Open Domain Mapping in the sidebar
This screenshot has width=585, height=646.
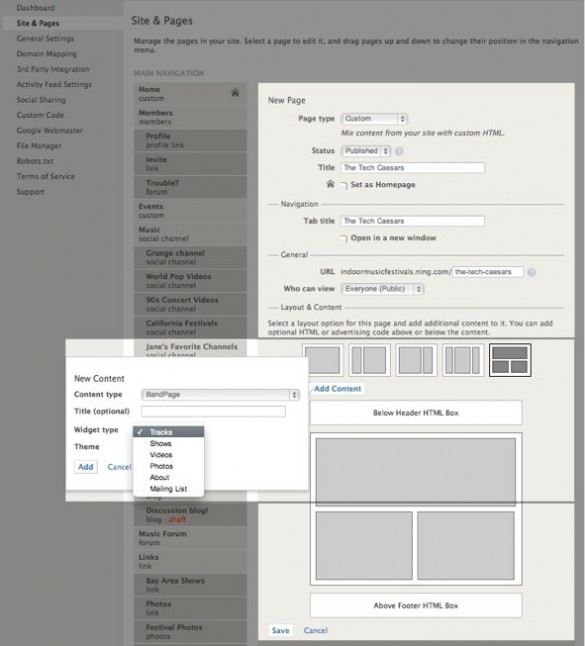47,54
